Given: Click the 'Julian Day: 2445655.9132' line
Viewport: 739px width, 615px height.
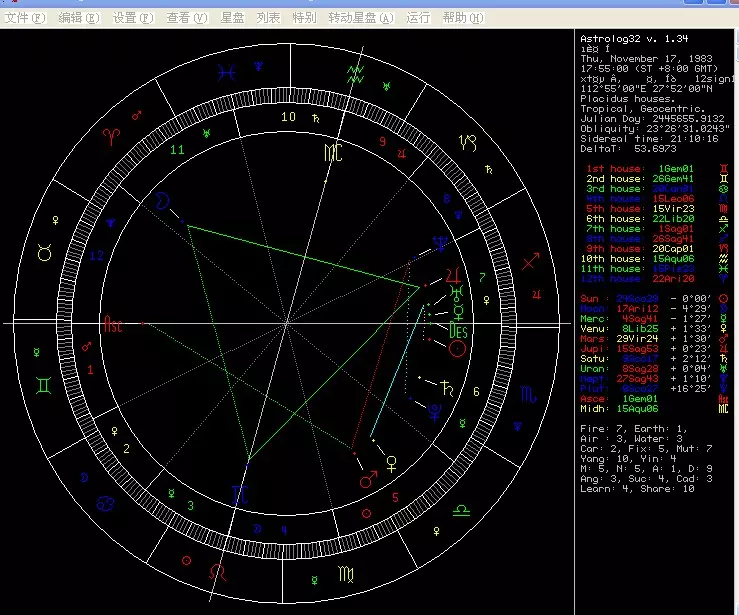Looking at the screenshot, I should click(652, 119).
